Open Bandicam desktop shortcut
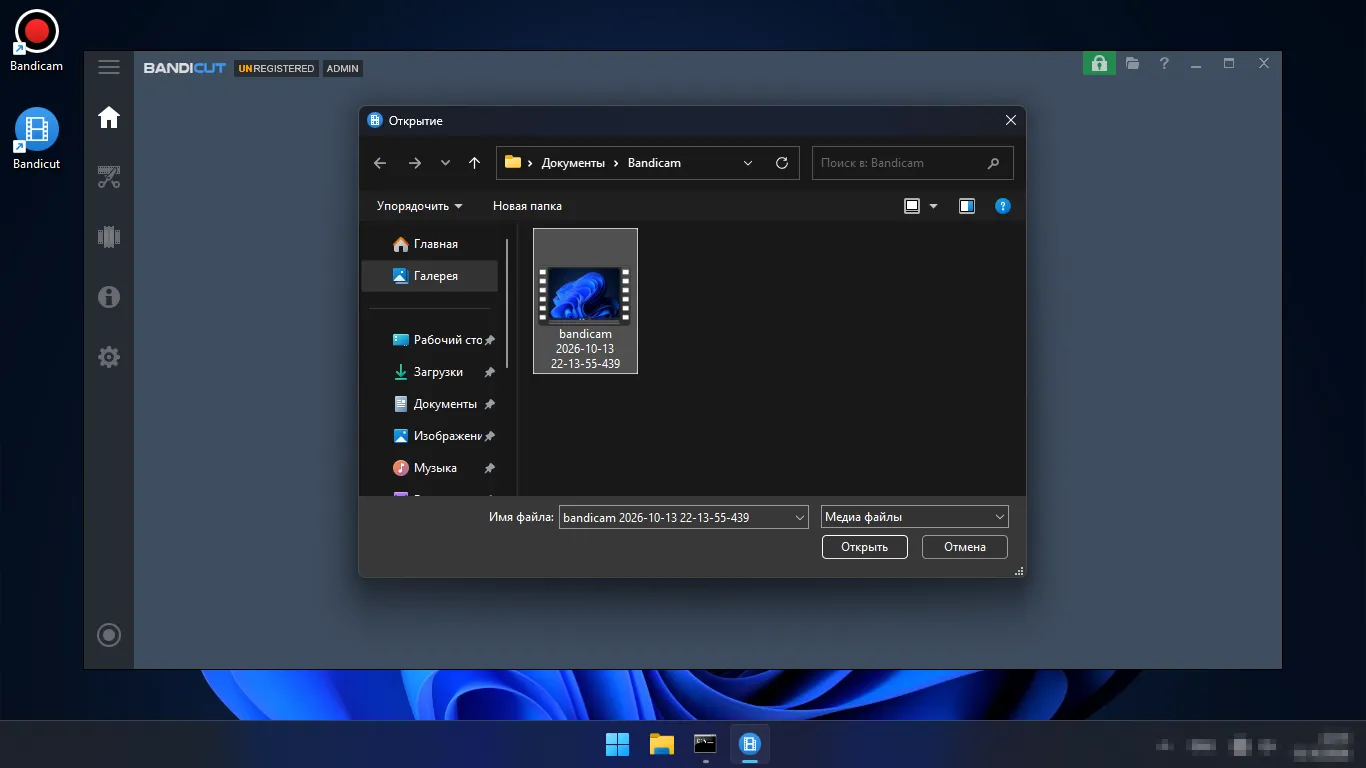 [37, 41]
